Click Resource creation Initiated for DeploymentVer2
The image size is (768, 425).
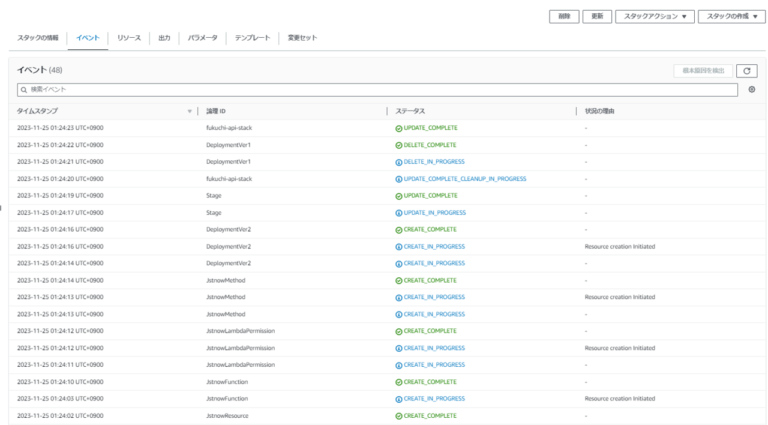(x=620, y=246)
